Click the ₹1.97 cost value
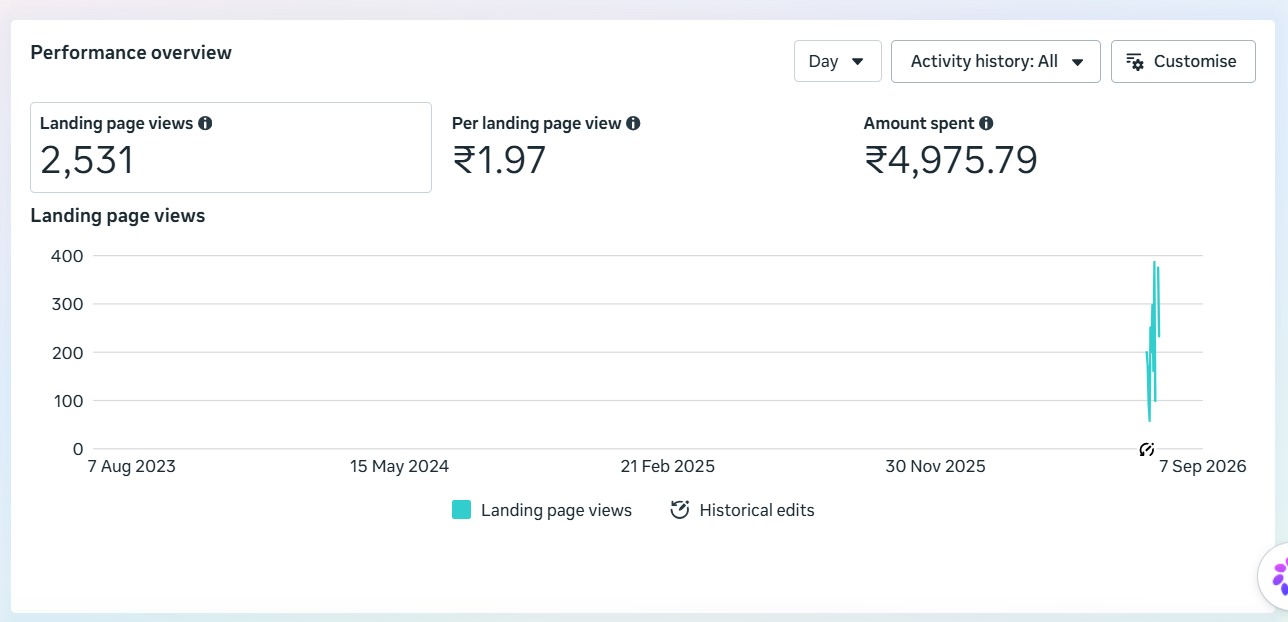This screenshot has height=622, width=1288. (499, 160)
